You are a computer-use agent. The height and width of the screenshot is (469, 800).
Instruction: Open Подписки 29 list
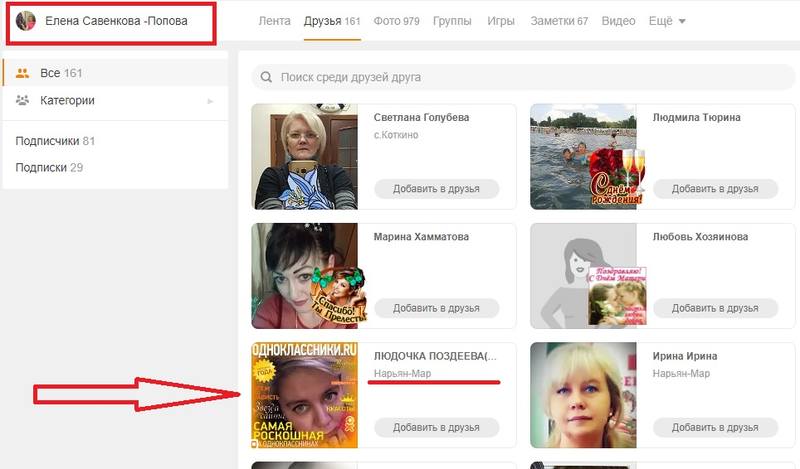49,167
